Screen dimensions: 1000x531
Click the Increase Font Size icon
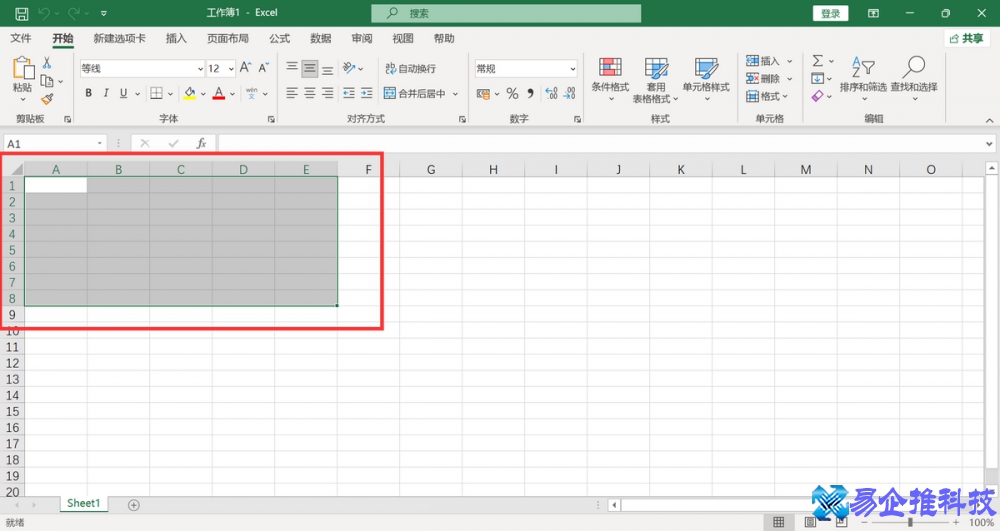pos(246,68)
